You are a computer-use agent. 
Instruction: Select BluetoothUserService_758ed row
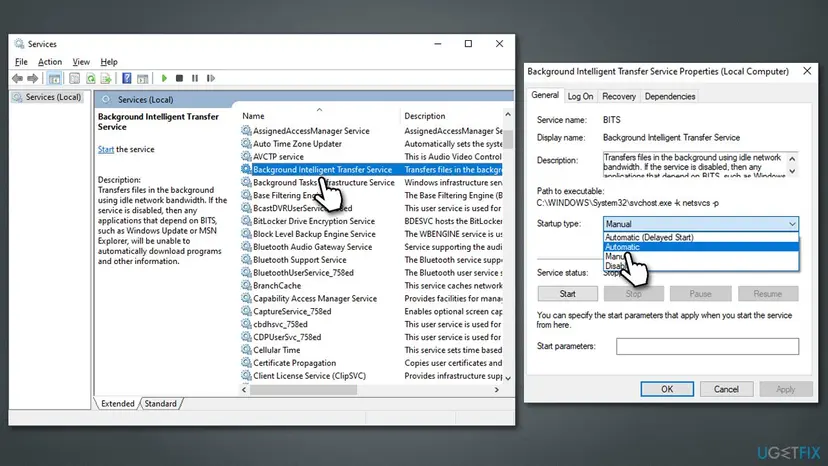[371, 273]
